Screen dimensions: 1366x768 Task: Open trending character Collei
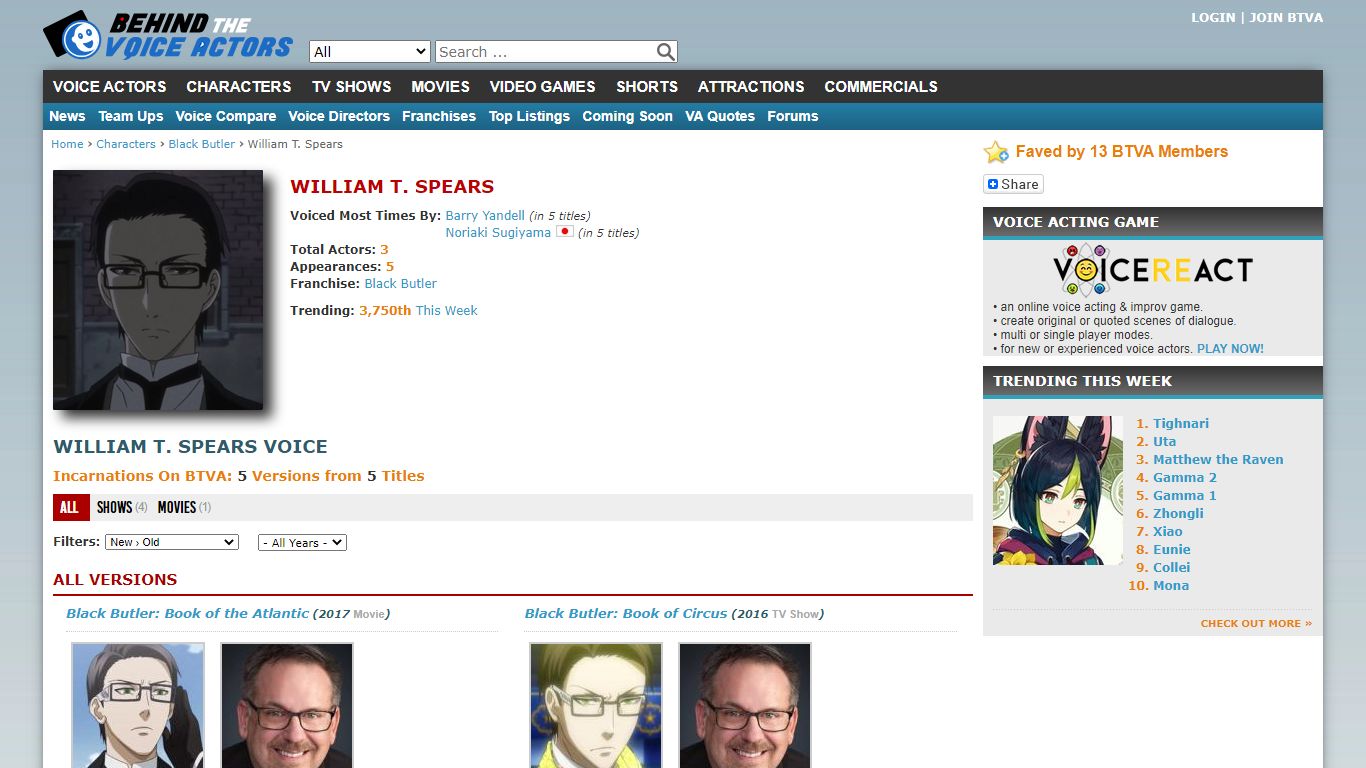1172,567
